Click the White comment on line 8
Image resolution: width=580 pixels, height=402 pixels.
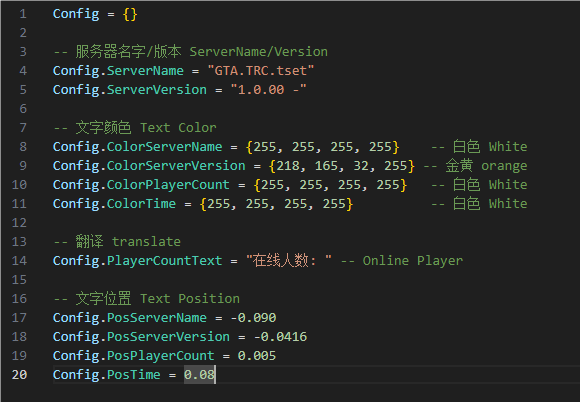tap(479, 146)
